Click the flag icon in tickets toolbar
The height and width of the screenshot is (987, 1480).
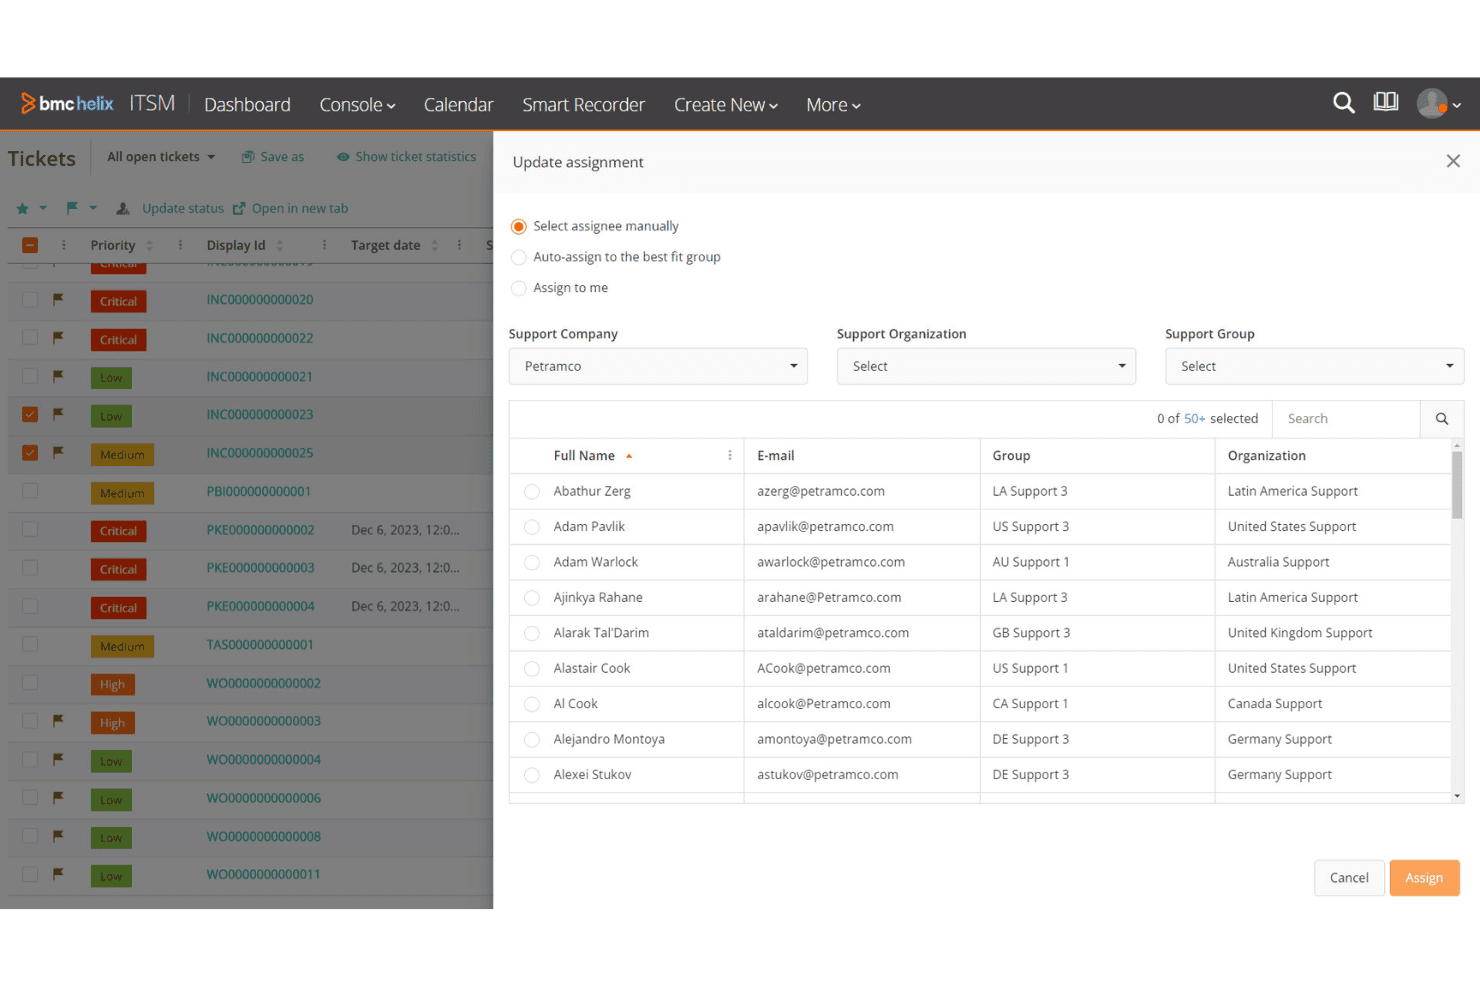72,208
